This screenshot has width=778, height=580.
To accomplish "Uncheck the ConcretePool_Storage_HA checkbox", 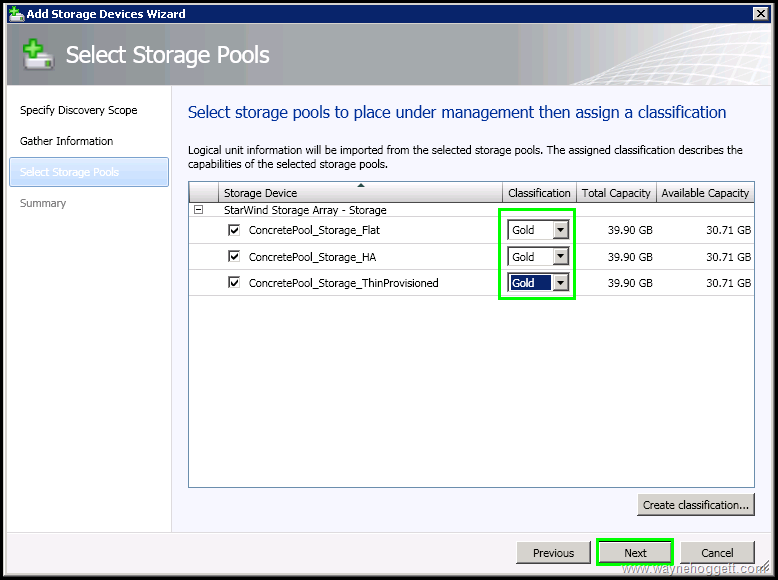I will click(x=234, y=257).
